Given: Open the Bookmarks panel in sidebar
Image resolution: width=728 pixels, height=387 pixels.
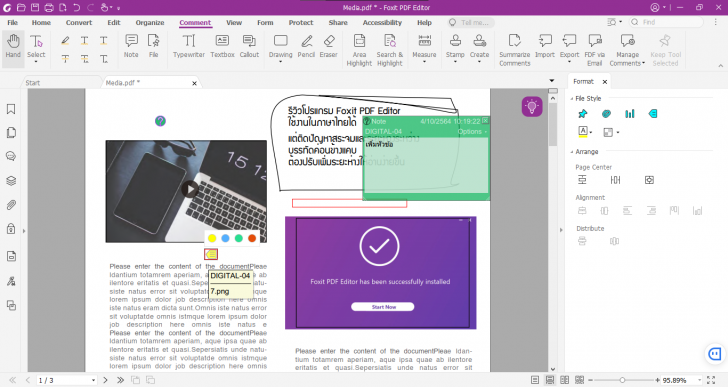Looking at the screenshot, I should tap(11, 109).
